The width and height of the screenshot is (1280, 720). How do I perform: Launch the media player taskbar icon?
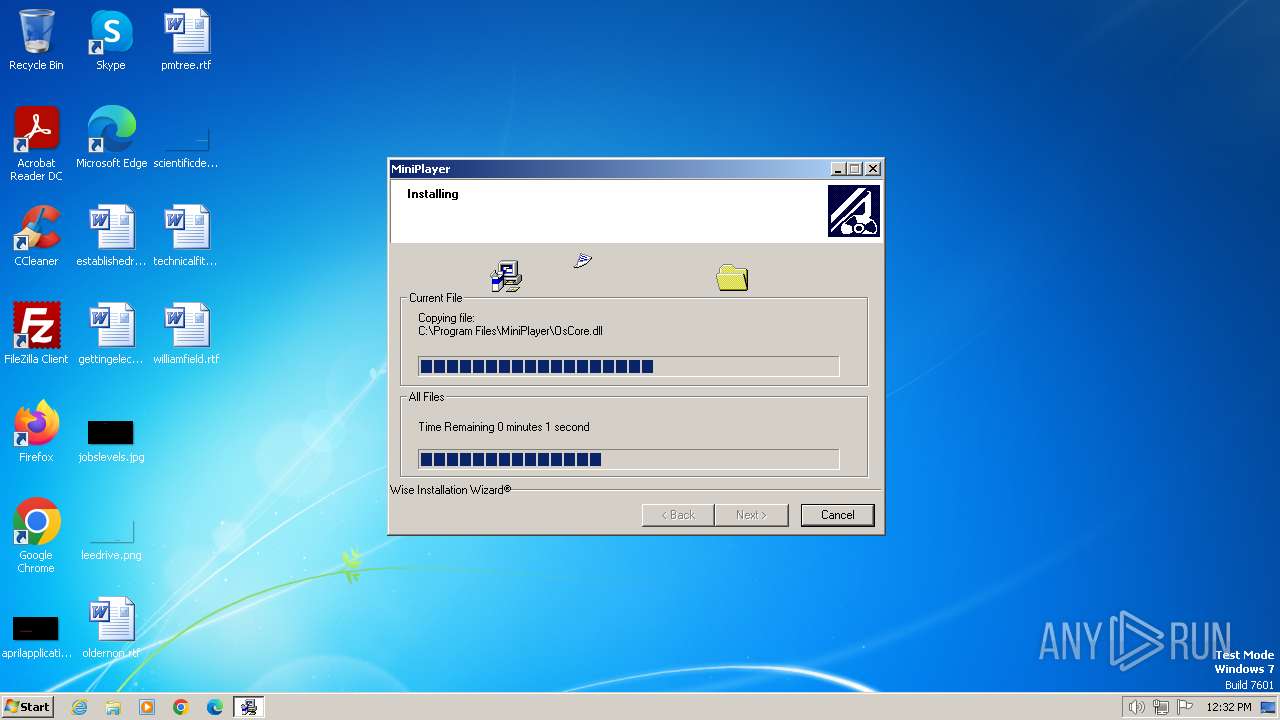coord(147,707)
